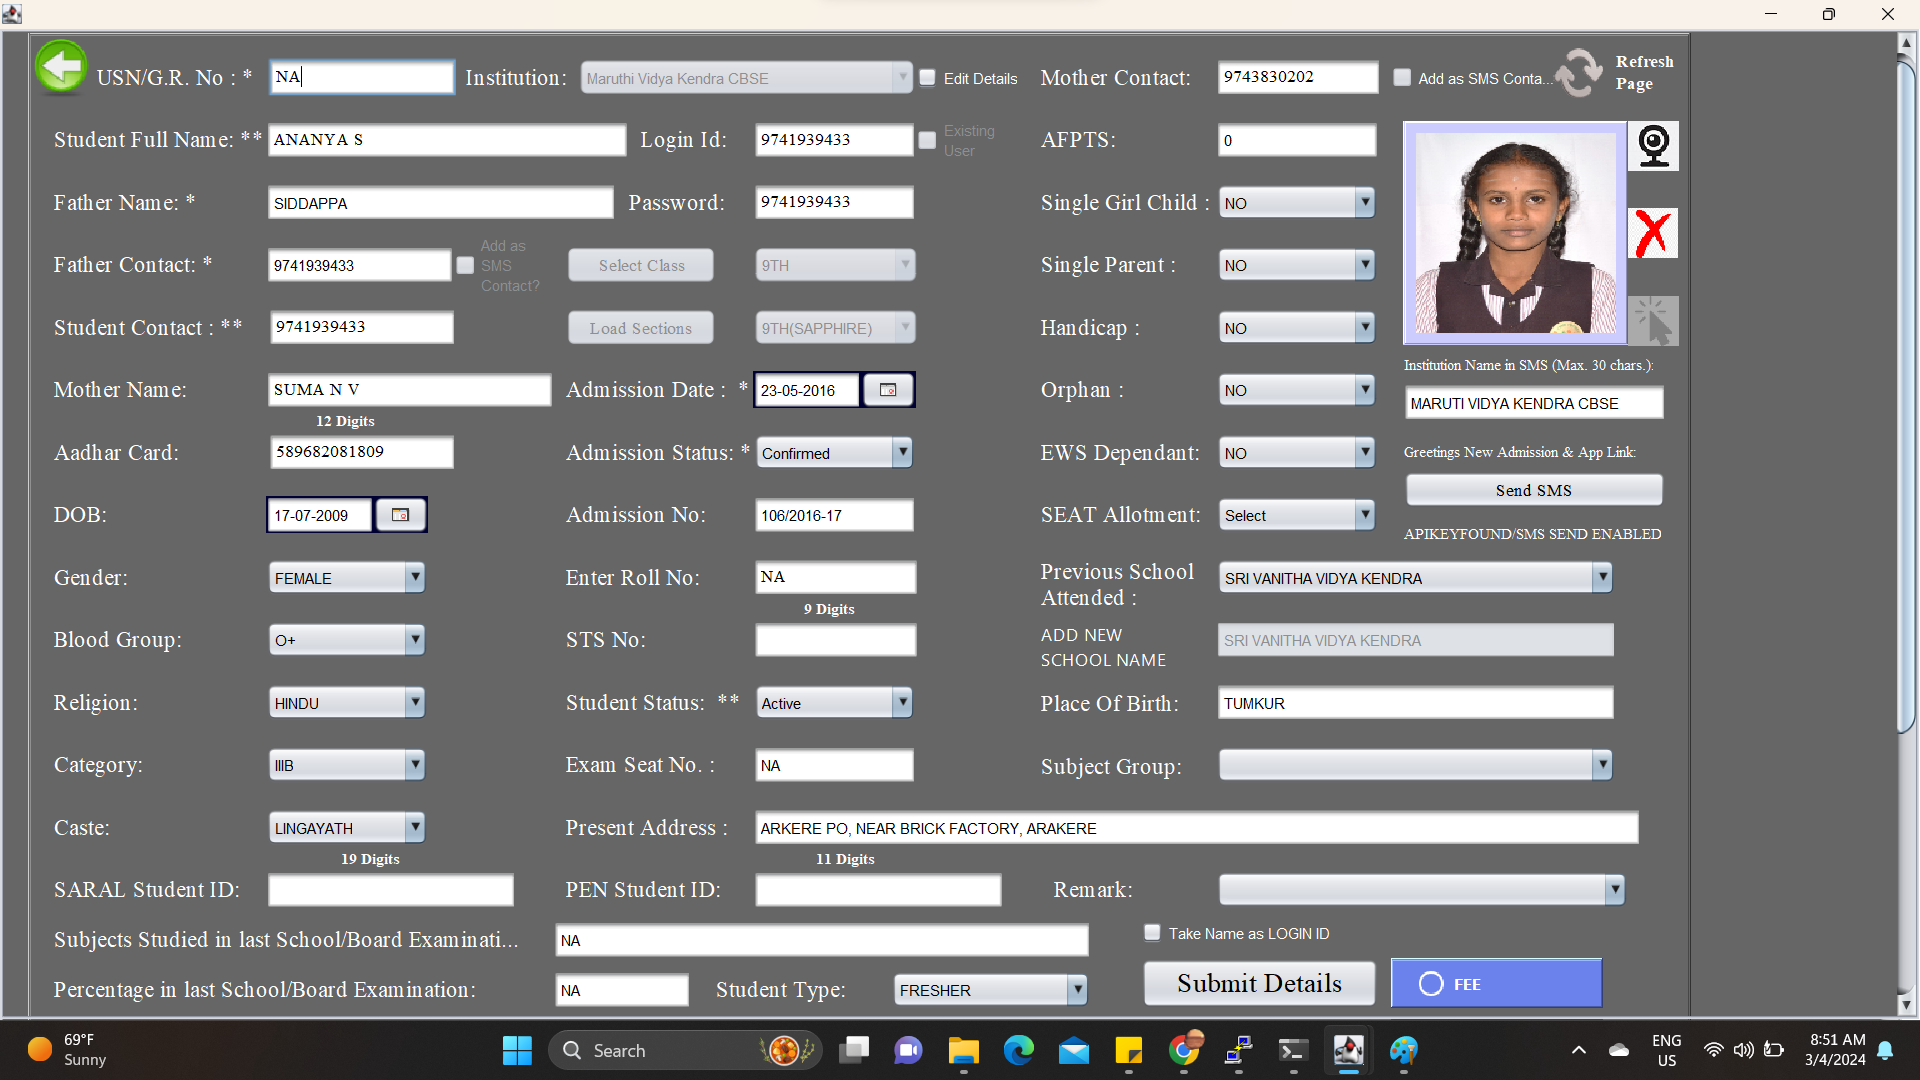Expand the Gender dropdown

415,578
